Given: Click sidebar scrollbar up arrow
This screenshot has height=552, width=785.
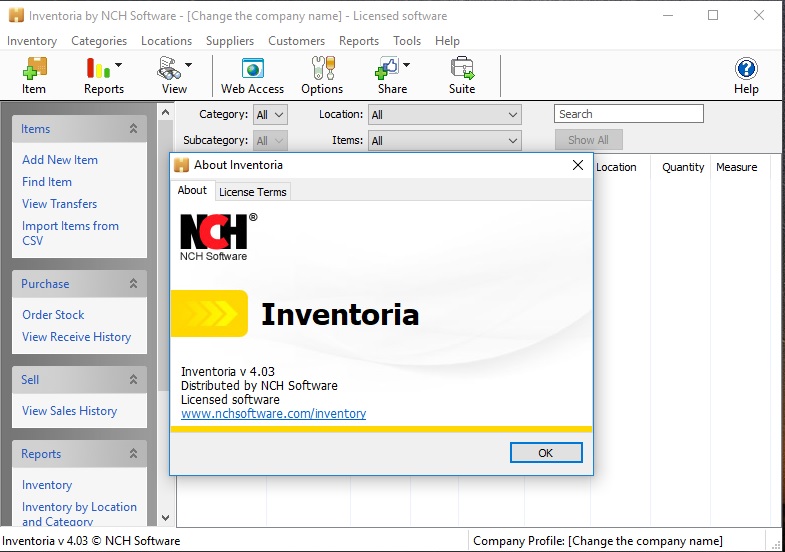Looking at the screenshot, I should coord(166,113).
